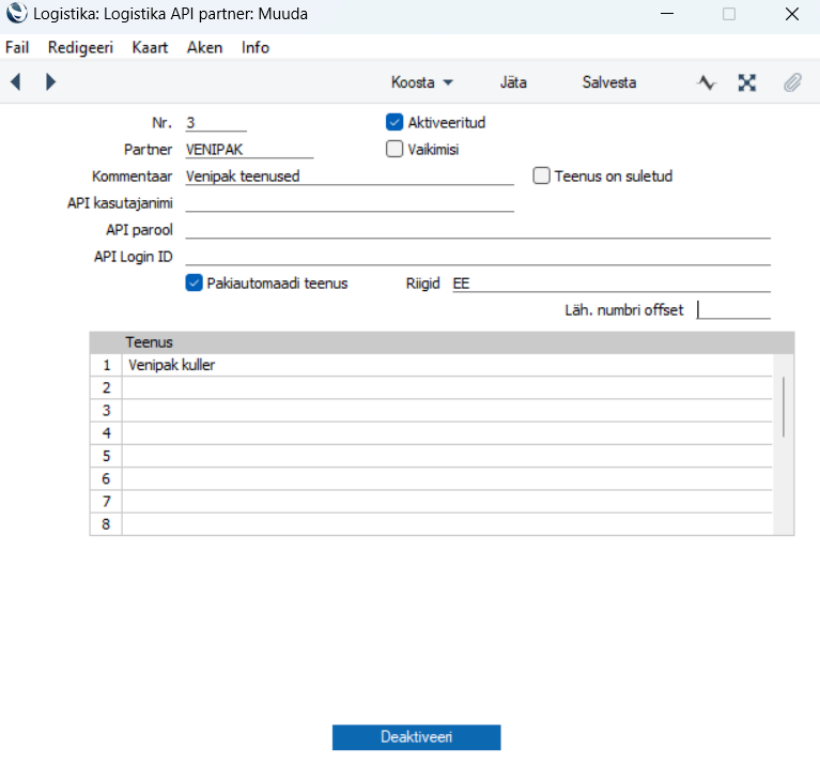Open the Kaart menu
Image resolution: width=820 pixels, height=765 pixels.
(150, 48)
